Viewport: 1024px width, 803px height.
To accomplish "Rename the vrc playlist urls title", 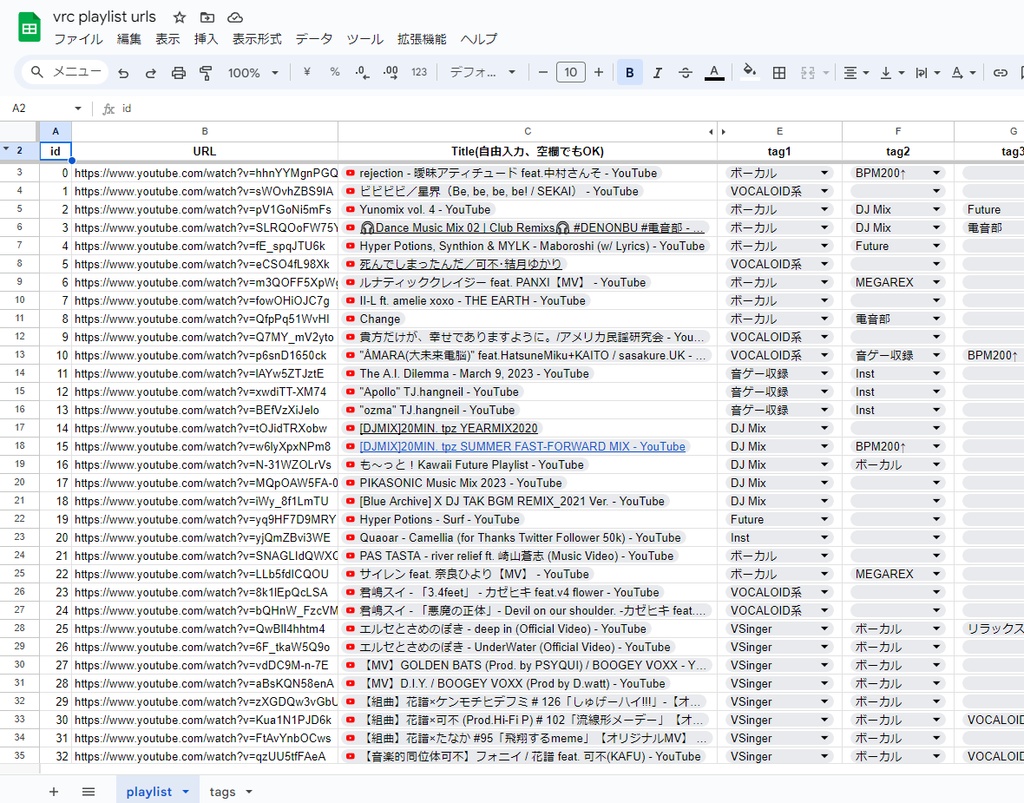I will 104,17.
